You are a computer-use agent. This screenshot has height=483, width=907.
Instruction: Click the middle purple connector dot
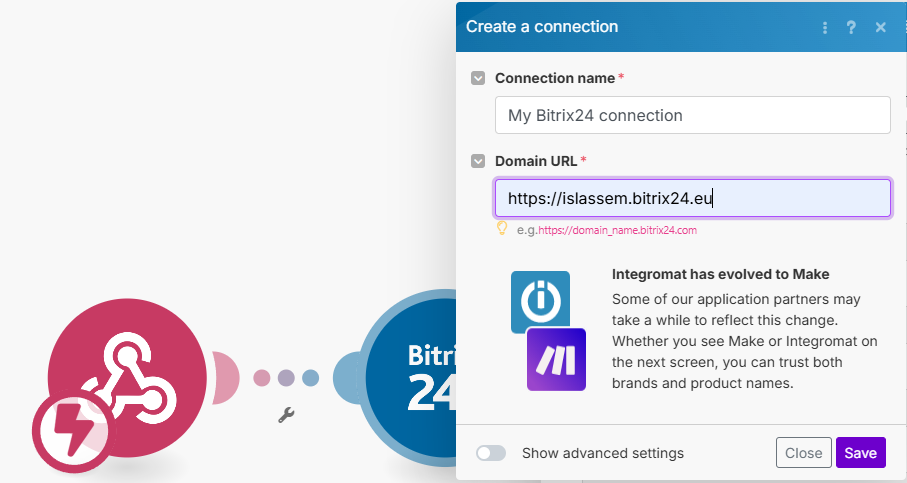[x=286, y=378]
